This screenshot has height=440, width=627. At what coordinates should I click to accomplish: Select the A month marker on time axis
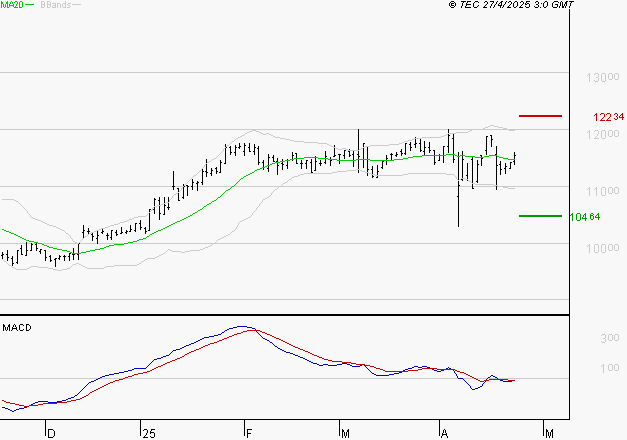click(x=443, y=432)
